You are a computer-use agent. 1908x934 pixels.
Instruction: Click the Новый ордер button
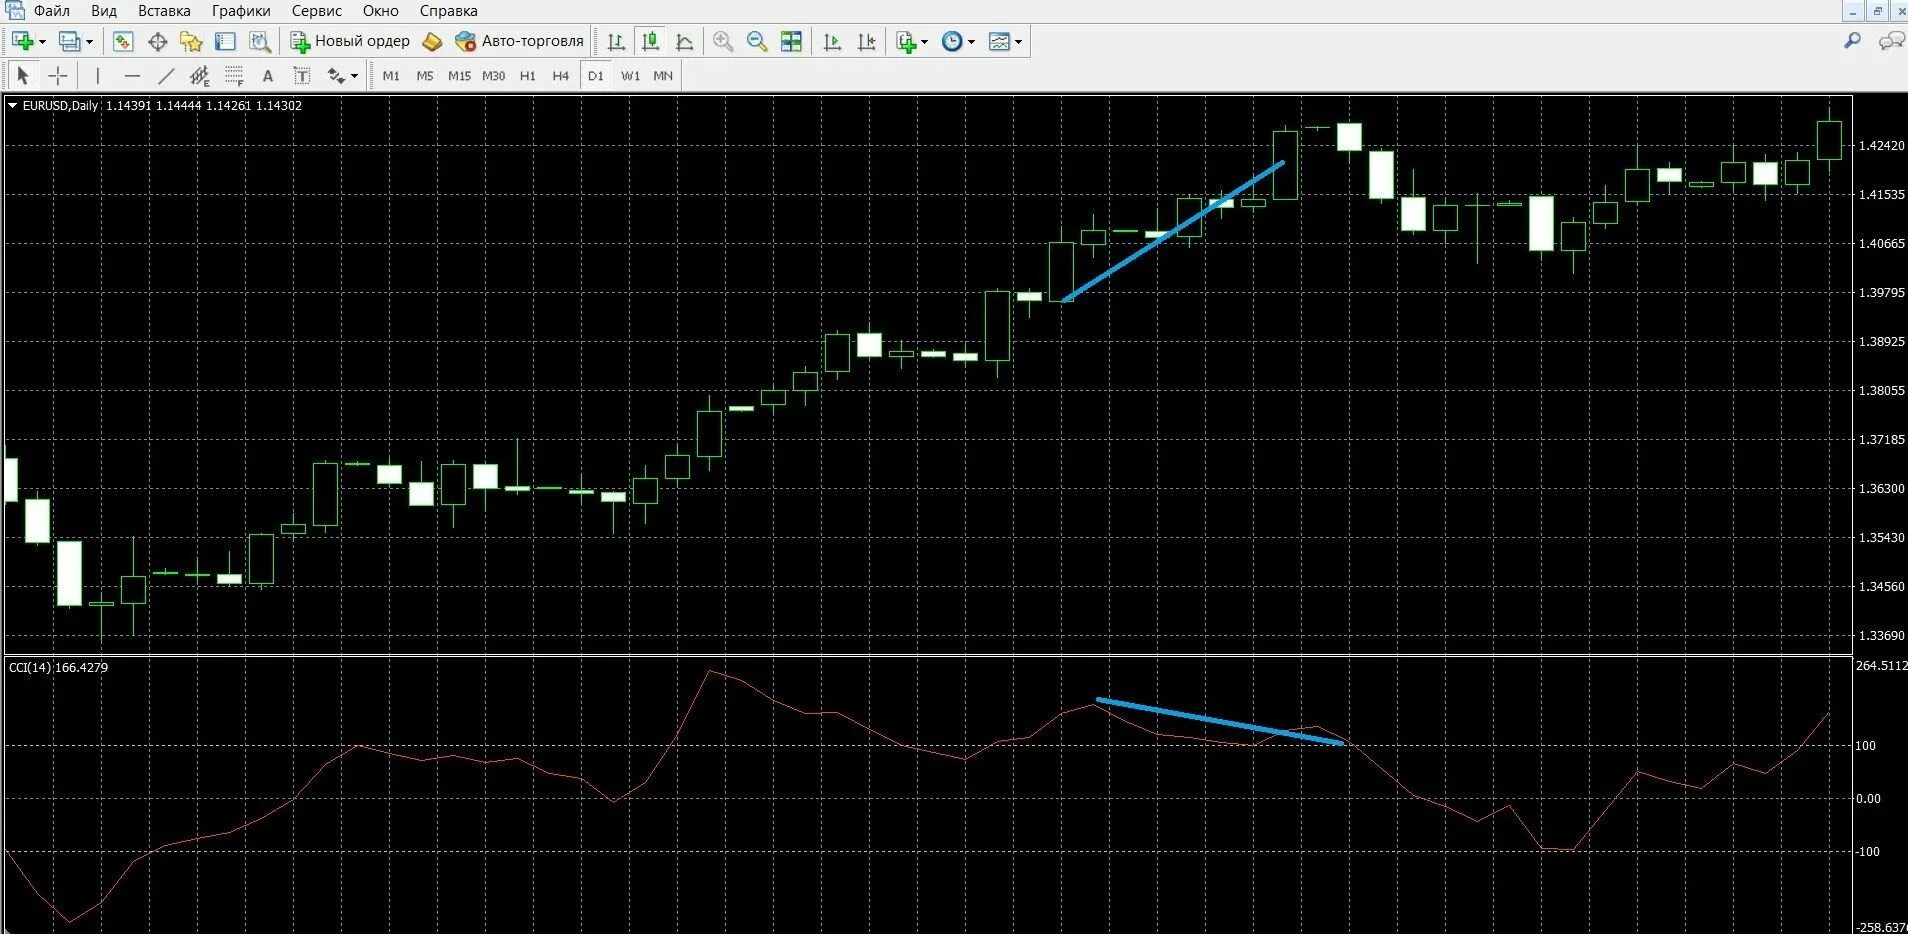[x=350, y=41]
